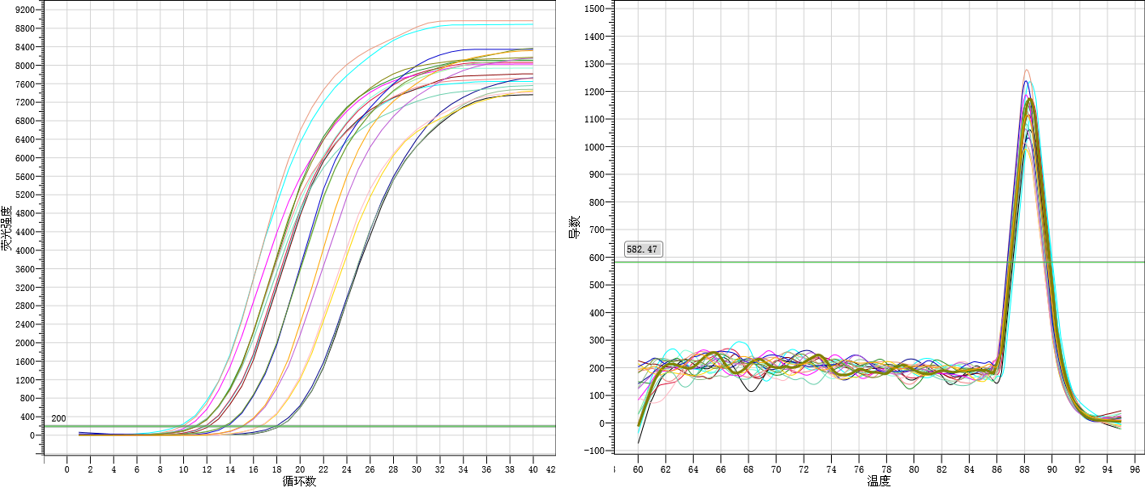Click the 9200 tick on fluorescence axis
The width and height of the screenshot is (1145, 488).
click(x=24, y=10)
